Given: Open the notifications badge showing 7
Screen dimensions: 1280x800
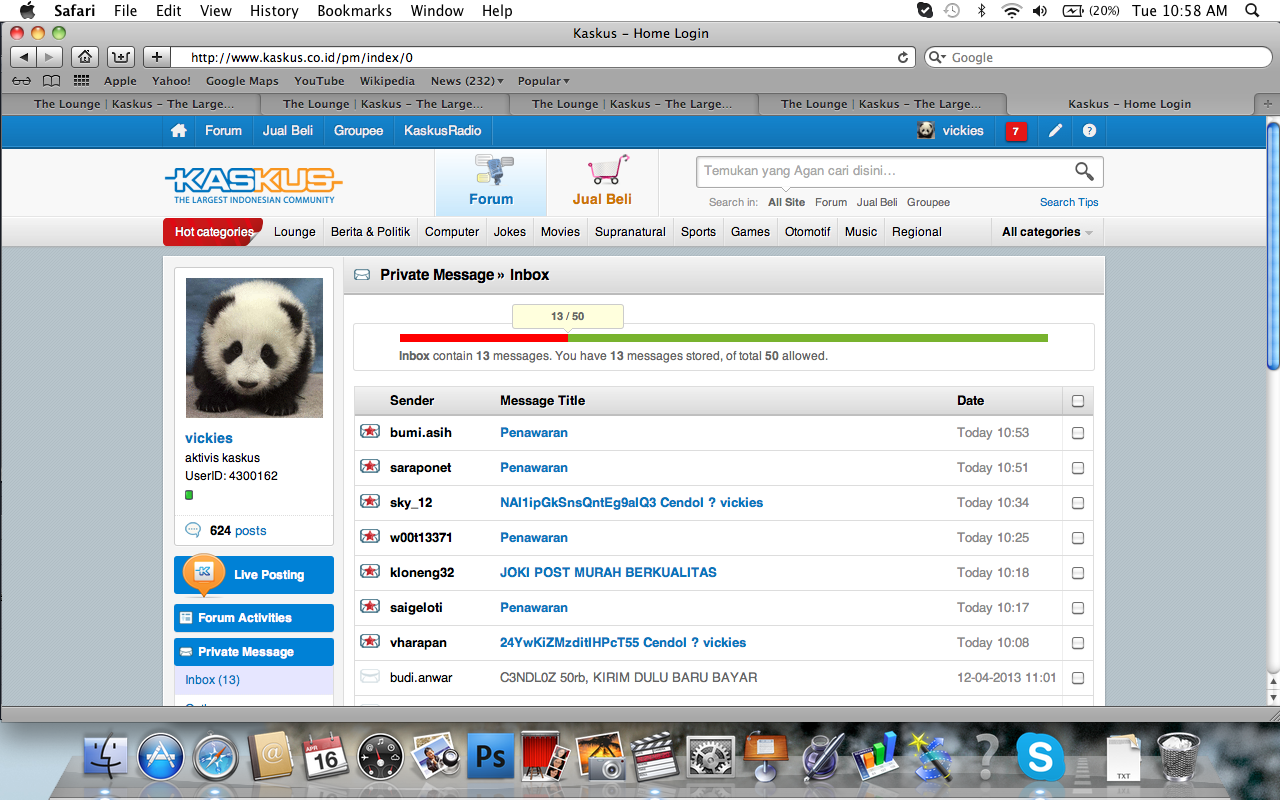Looking at the screenshot, I should 1016,131.
